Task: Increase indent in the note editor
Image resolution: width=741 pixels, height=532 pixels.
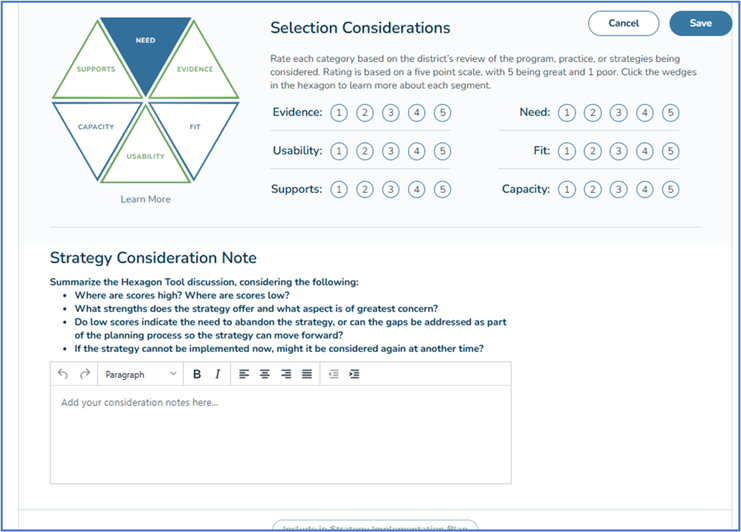Action: [354, 374]
